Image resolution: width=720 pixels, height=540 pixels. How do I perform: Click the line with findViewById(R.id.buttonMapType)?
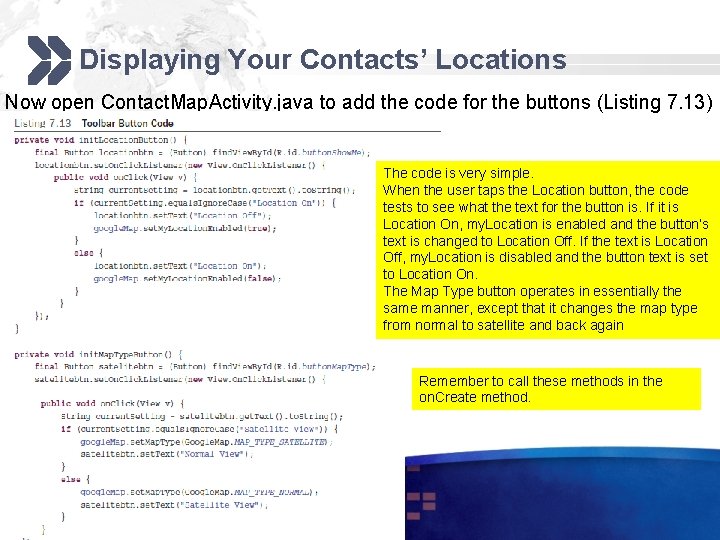coord(205,366)
